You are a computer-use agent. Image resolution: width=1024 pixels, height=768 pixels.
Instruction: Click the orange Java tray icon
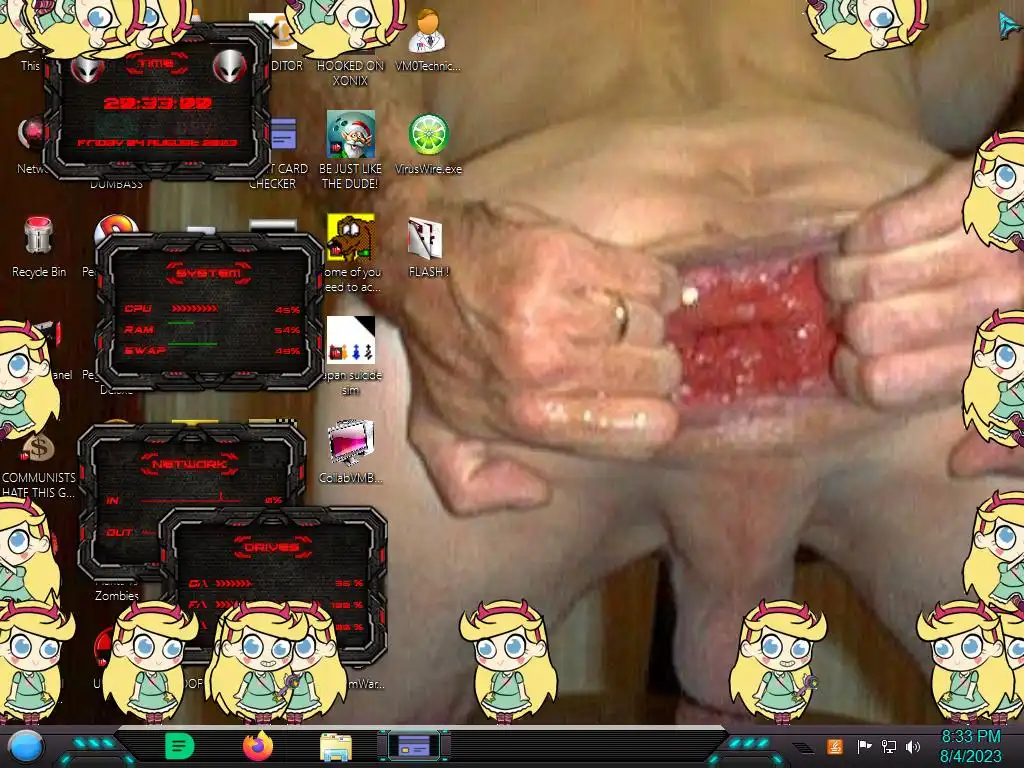[x=835, y=746]
